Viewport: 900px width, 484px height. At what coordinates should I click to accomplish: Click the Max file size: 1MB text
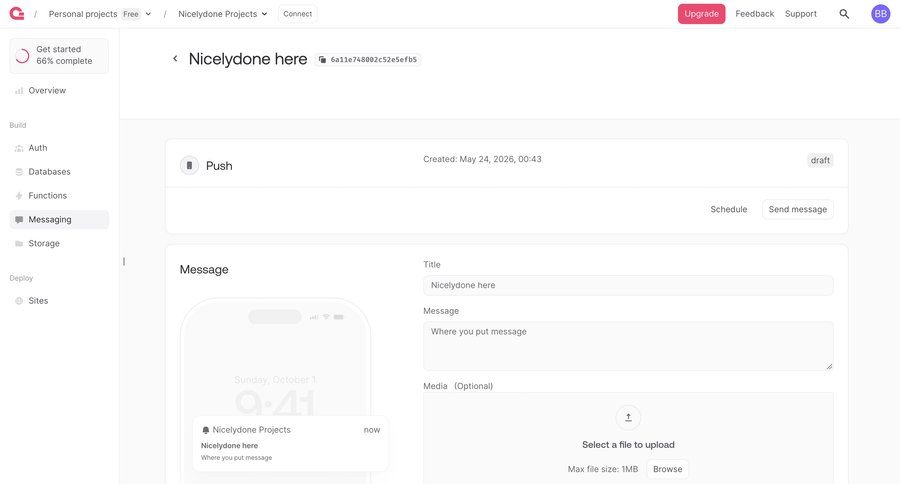click(x=603, y=469)
